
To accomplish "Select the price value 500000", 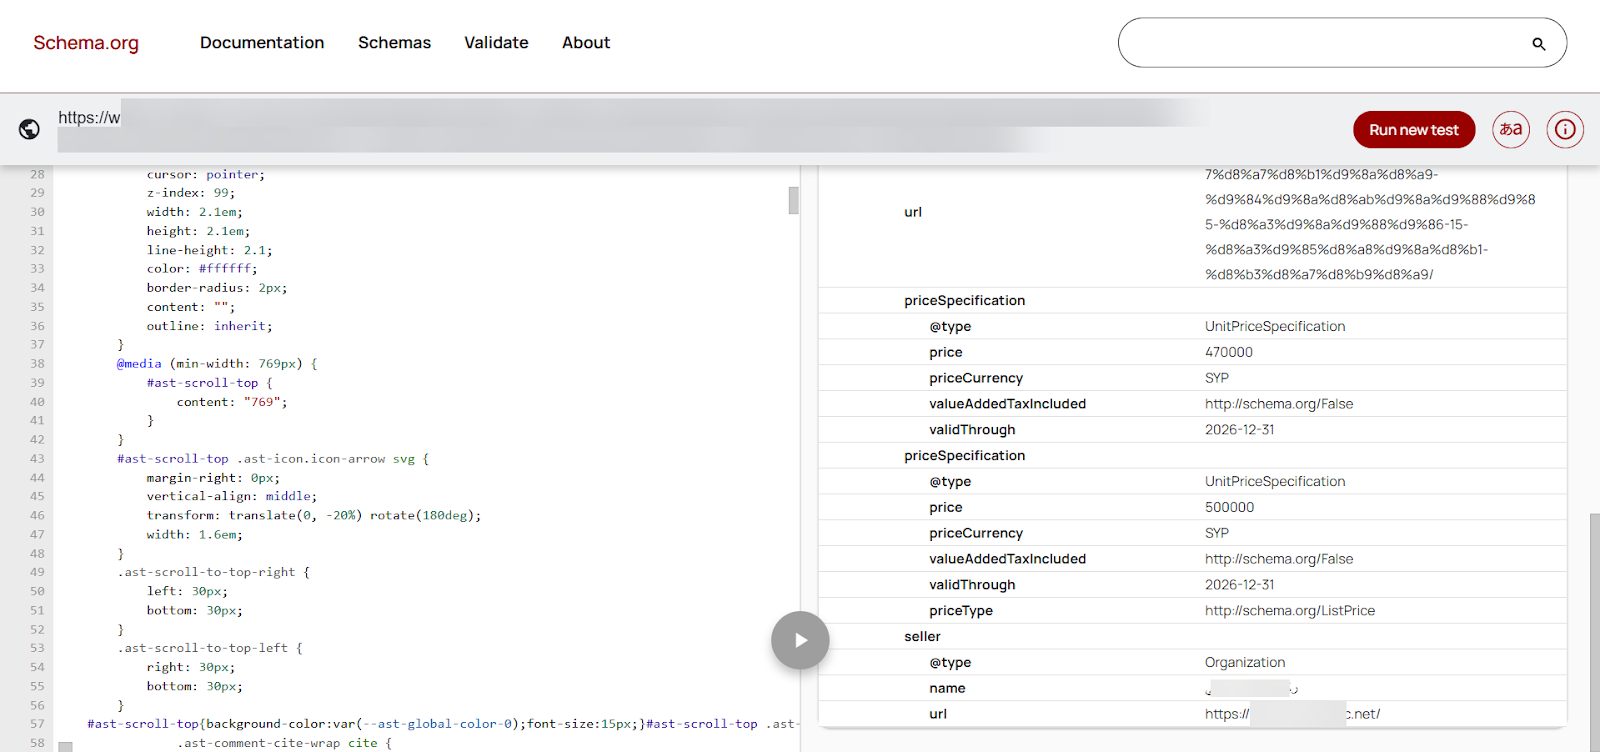I will [1229, 507].
